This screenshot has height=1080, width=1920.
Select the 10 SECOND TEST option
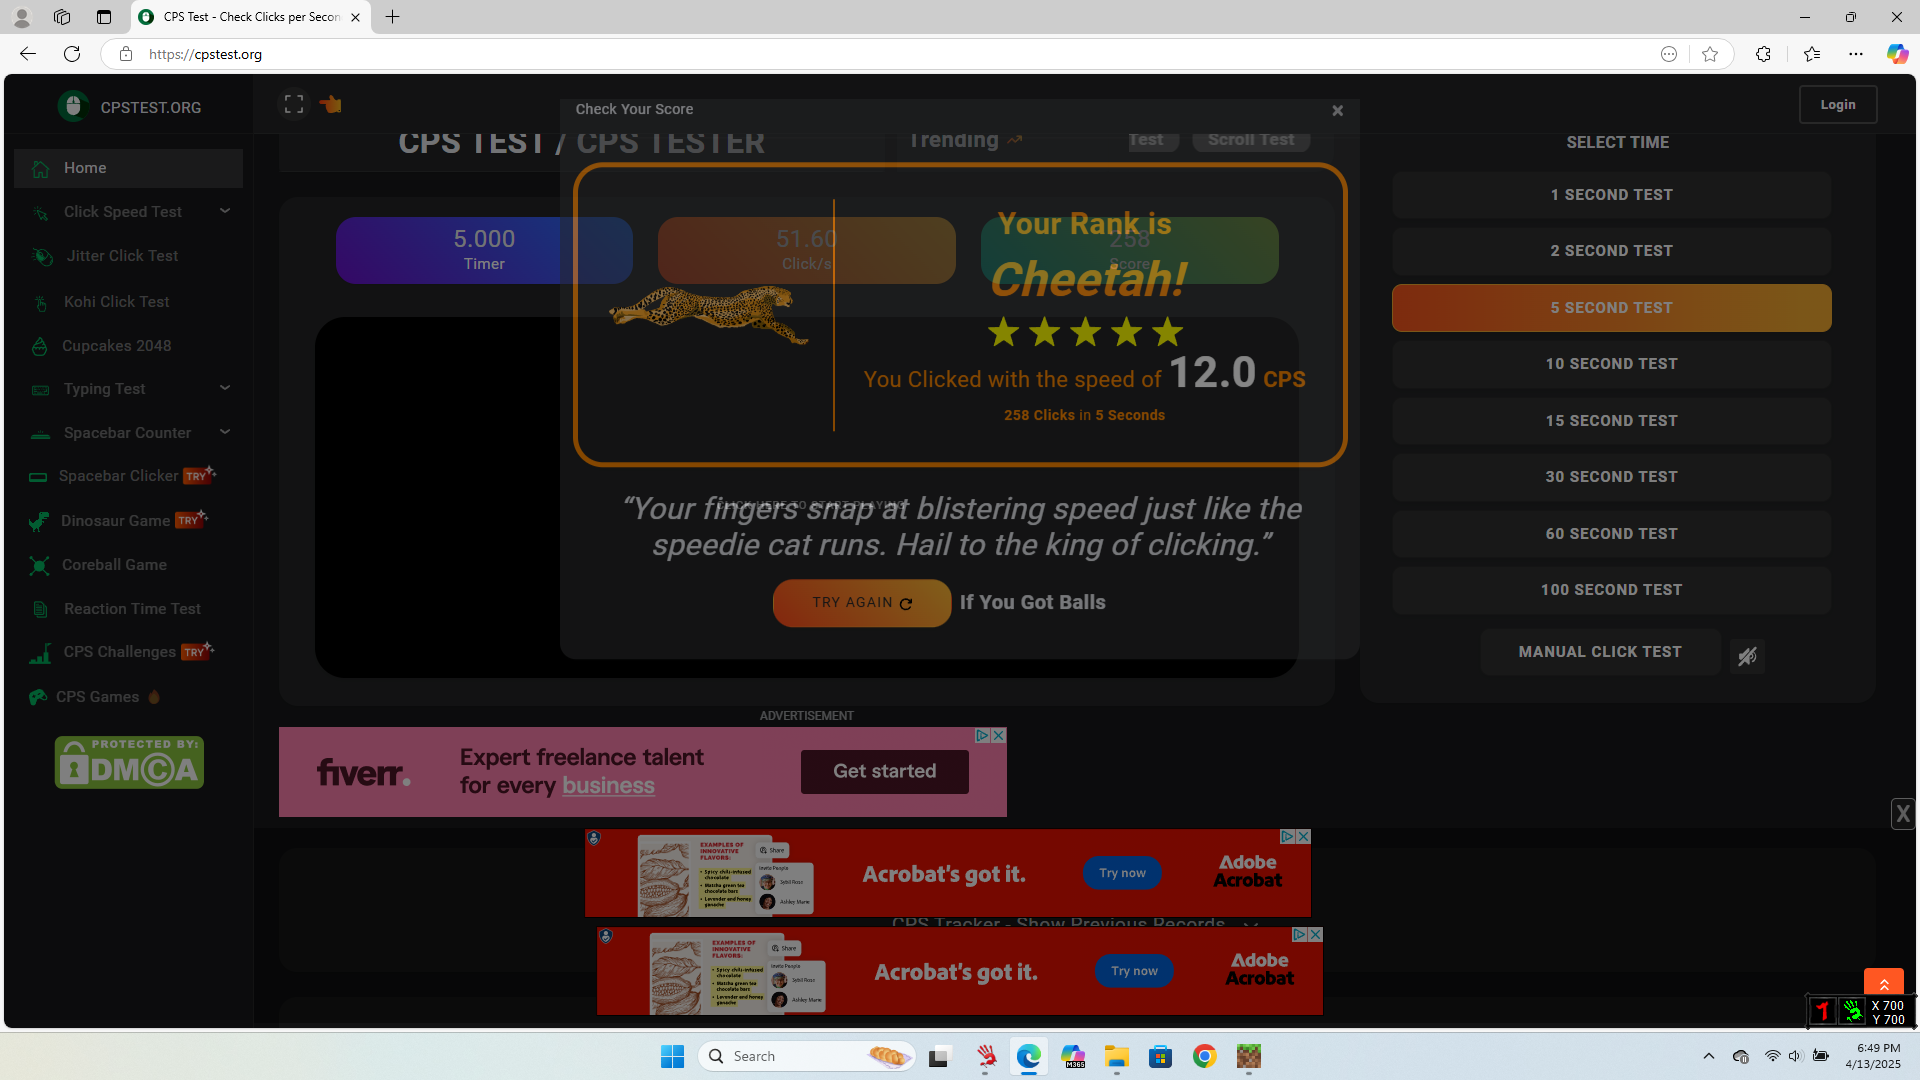[1611, 364]
